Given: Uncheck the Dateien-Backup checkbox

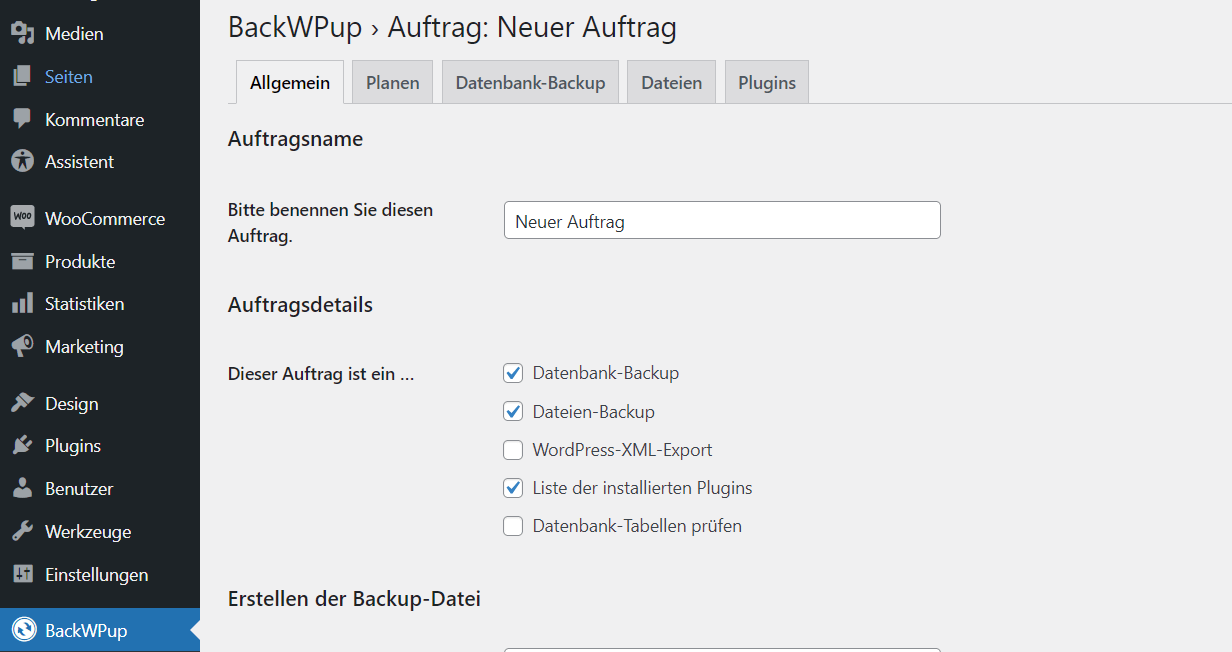Looking at the screenshot, I should 513,411.
